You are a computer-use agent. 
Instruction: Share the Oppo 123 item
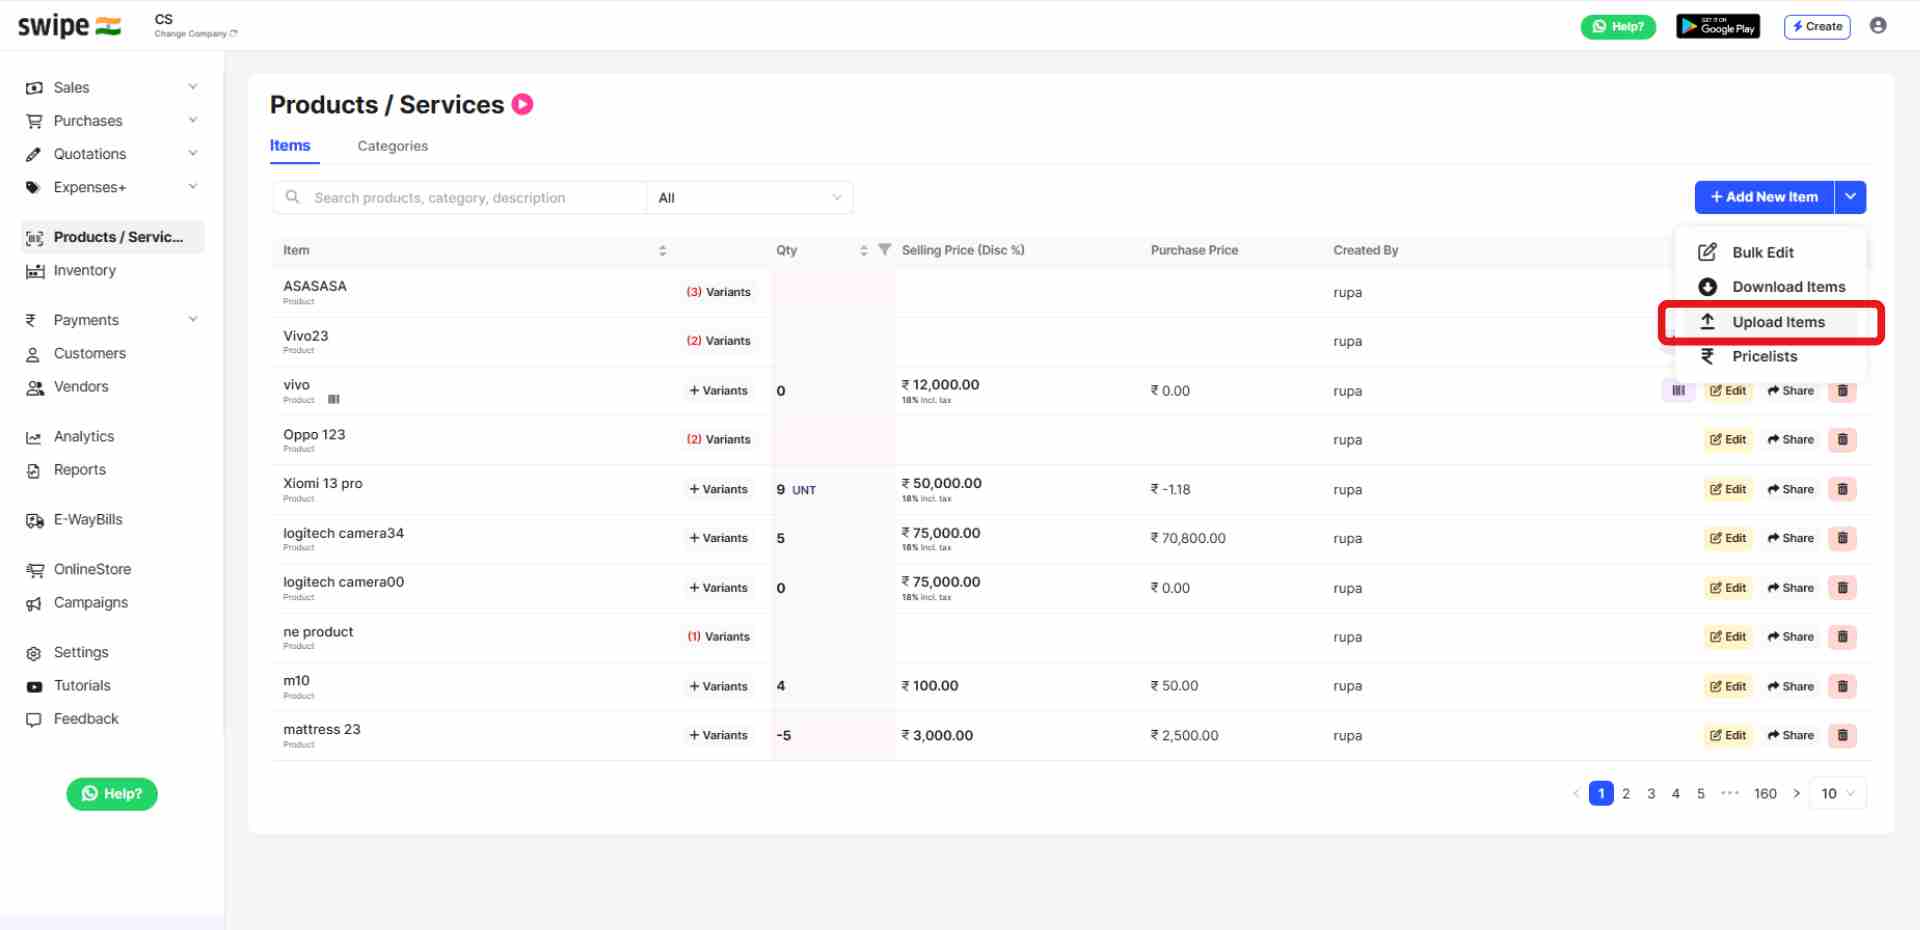(x=1790, y=440)
